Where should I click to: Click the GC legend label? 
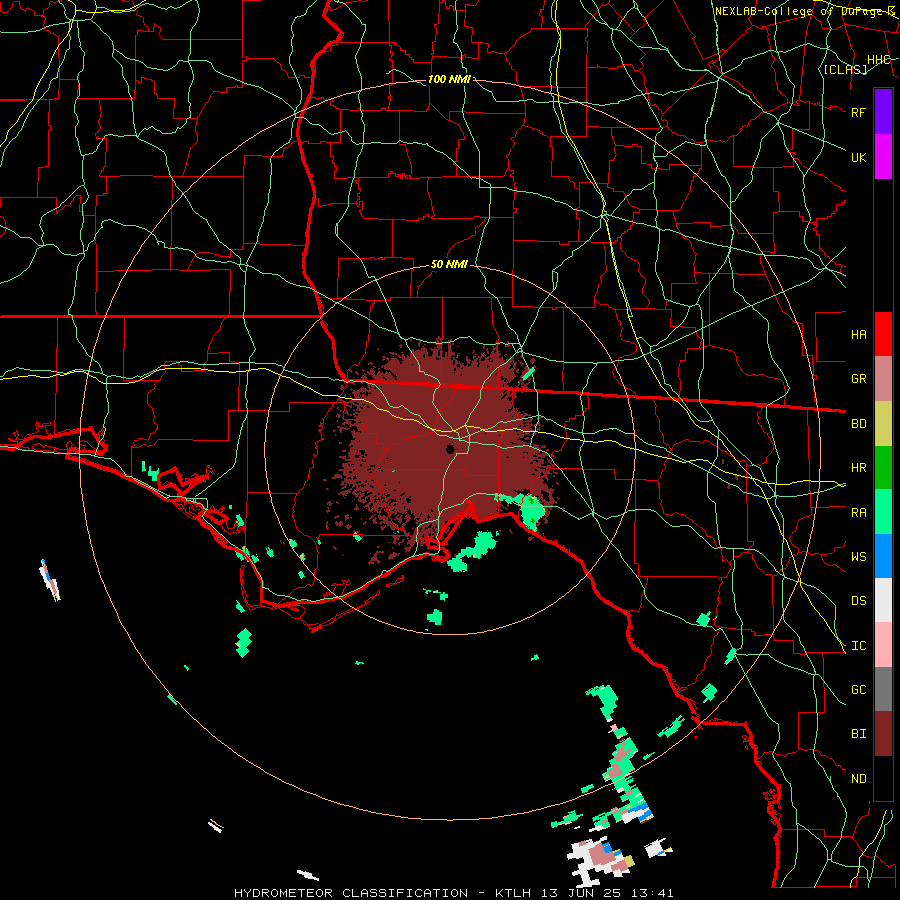(x=859, y=690)
